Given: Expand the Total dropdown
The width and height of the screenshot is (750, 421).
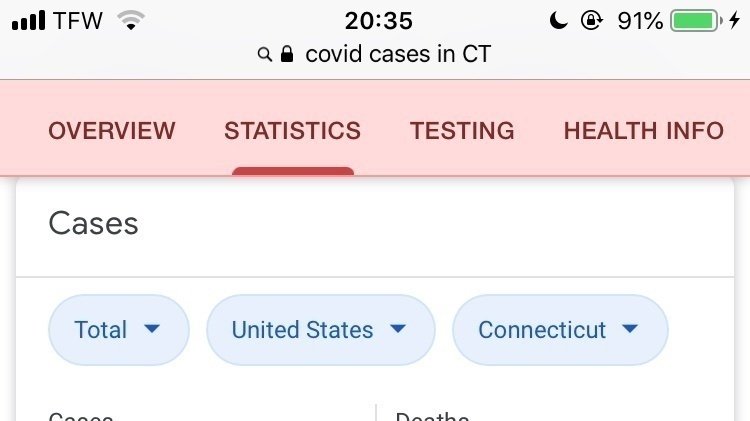Looking at the screenshot, I should (x=119, y=330).
